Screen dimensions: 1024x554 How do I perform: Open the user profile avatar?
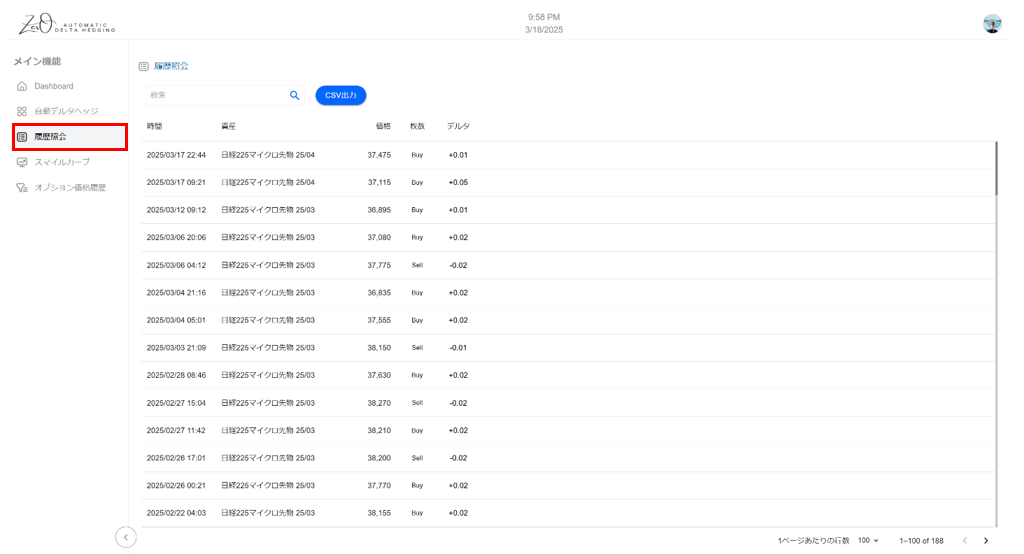992,24
